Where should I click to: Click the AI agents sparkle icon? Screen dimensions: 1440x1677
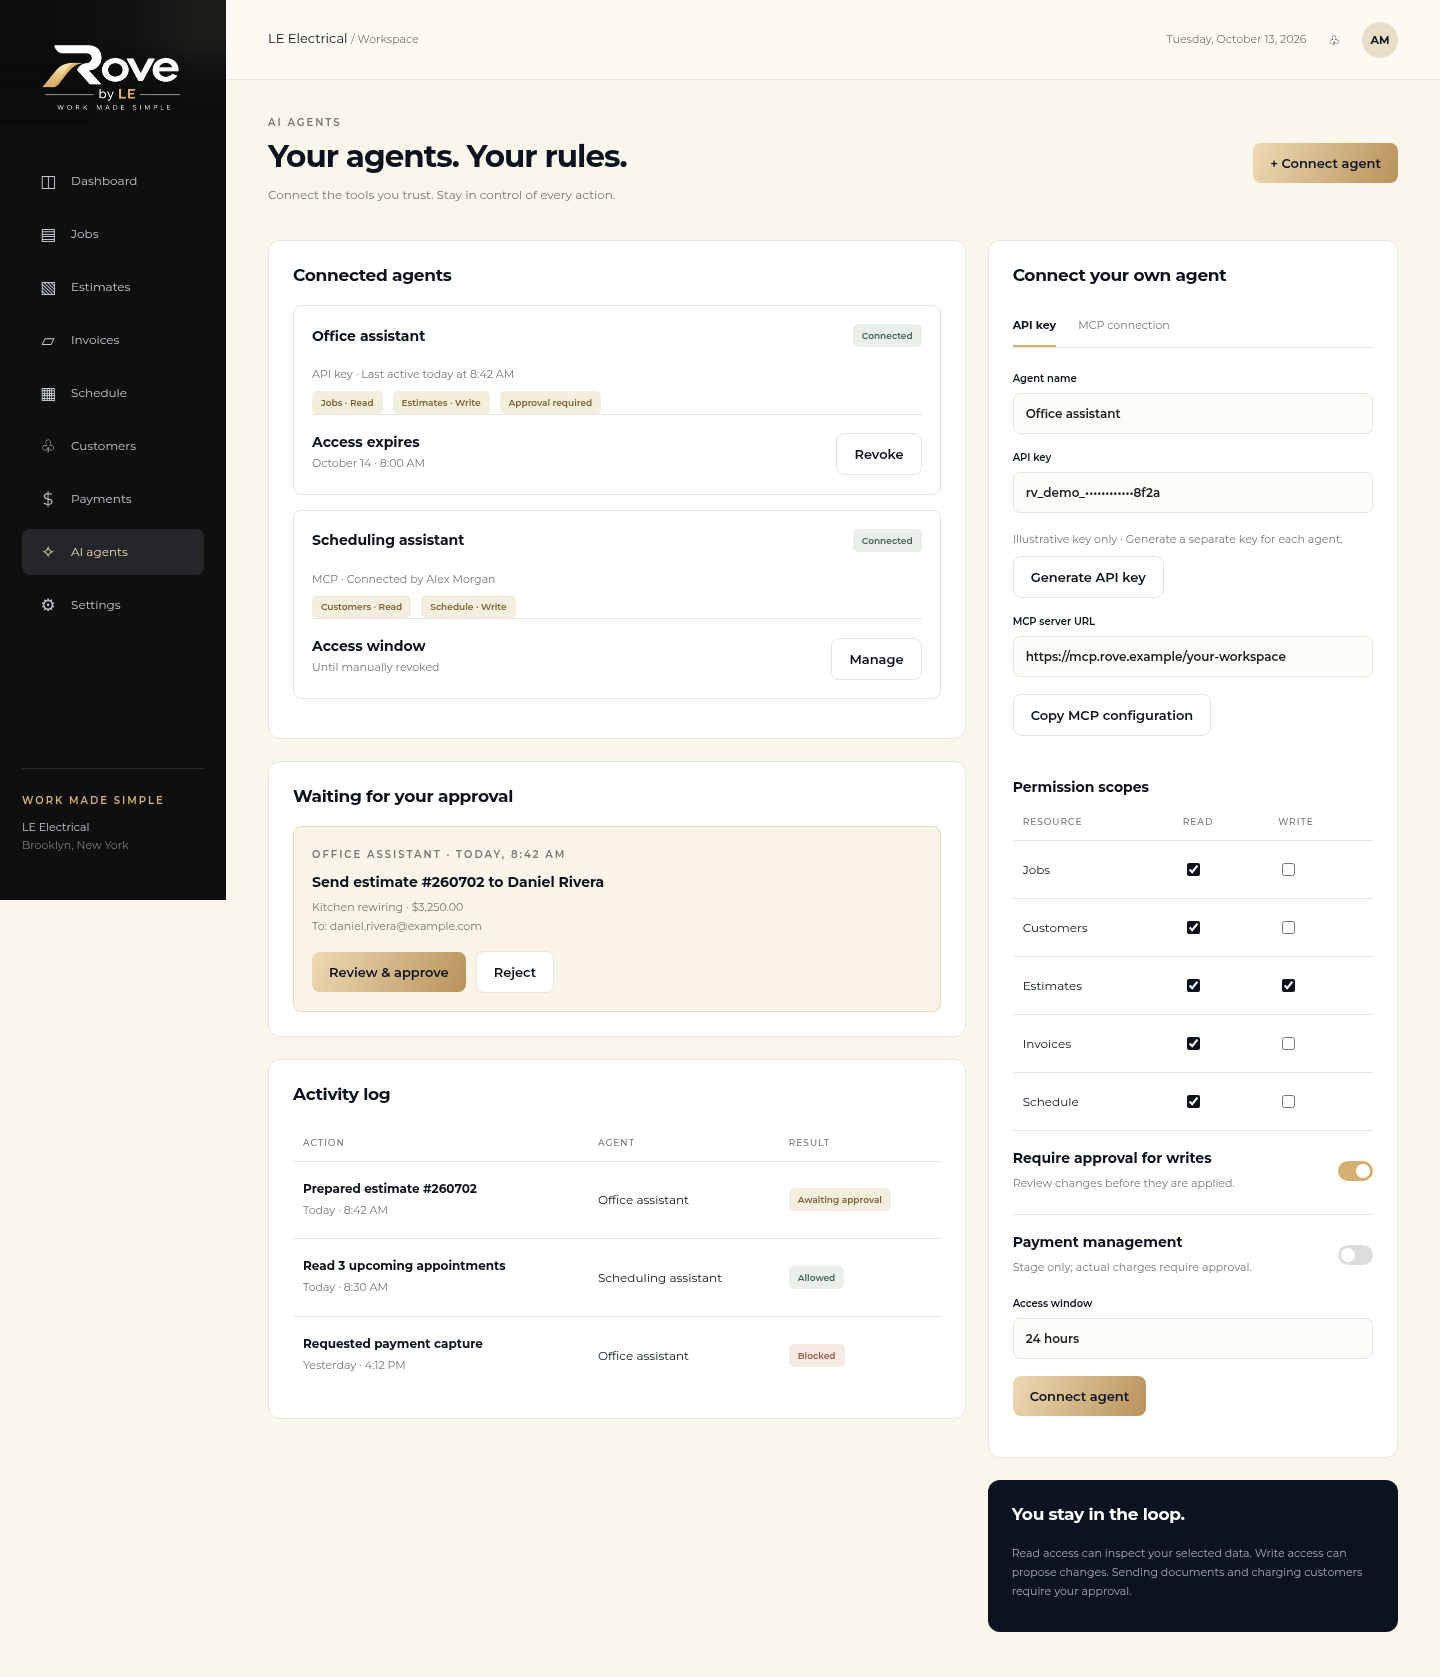tap(48, 552)
